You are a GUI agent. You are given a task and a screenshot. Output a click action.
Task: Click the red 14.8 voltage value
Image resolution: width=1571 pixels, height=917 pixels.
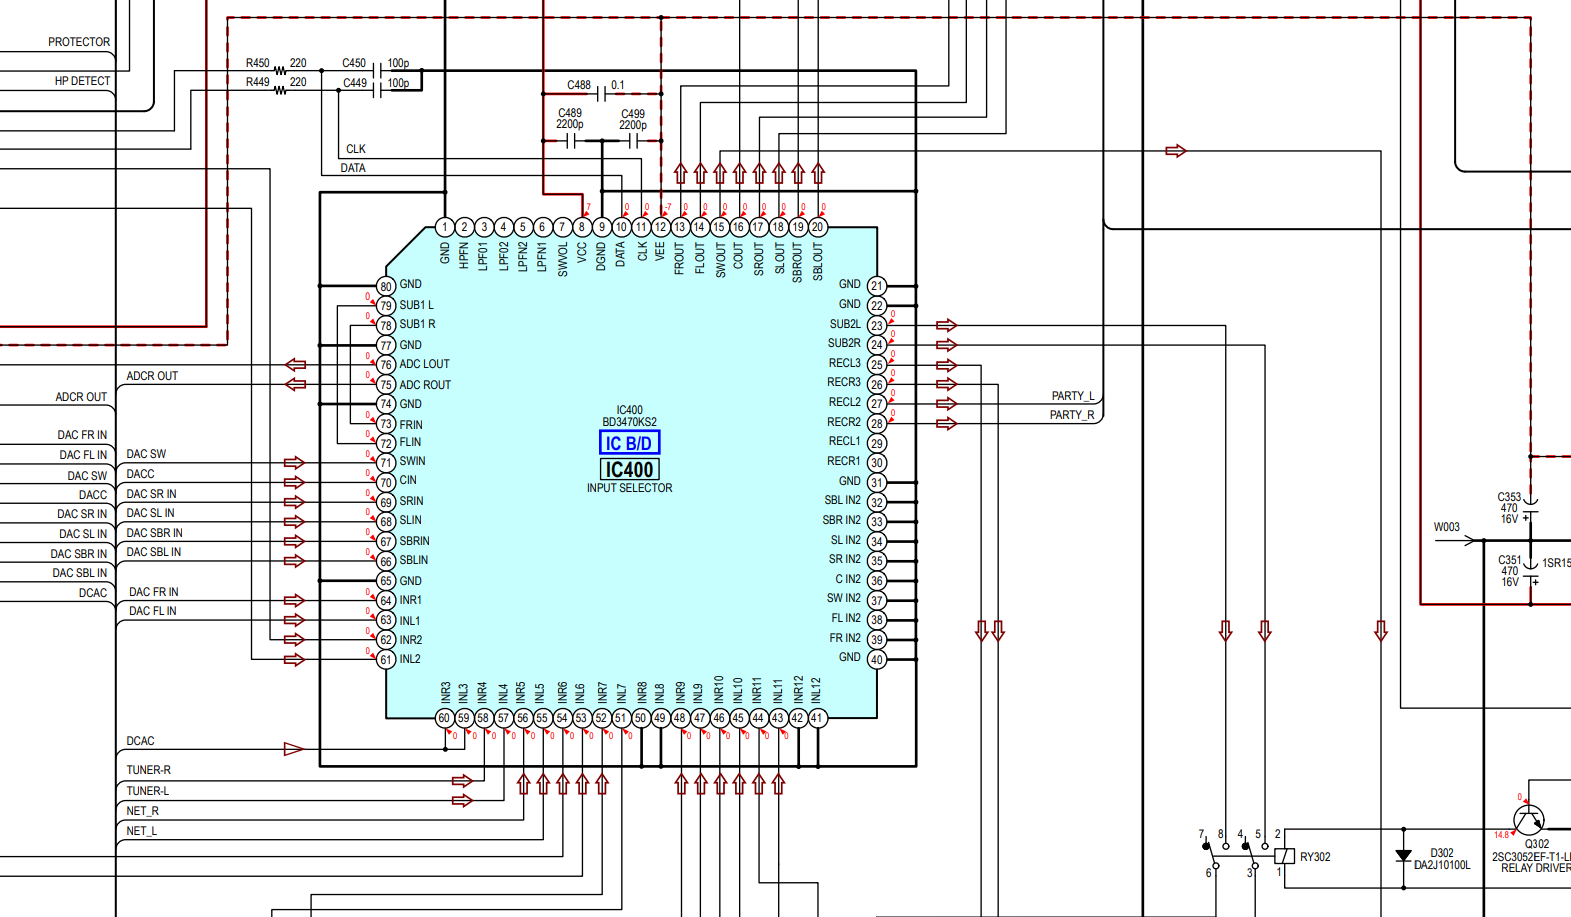tap(1501, 834)
